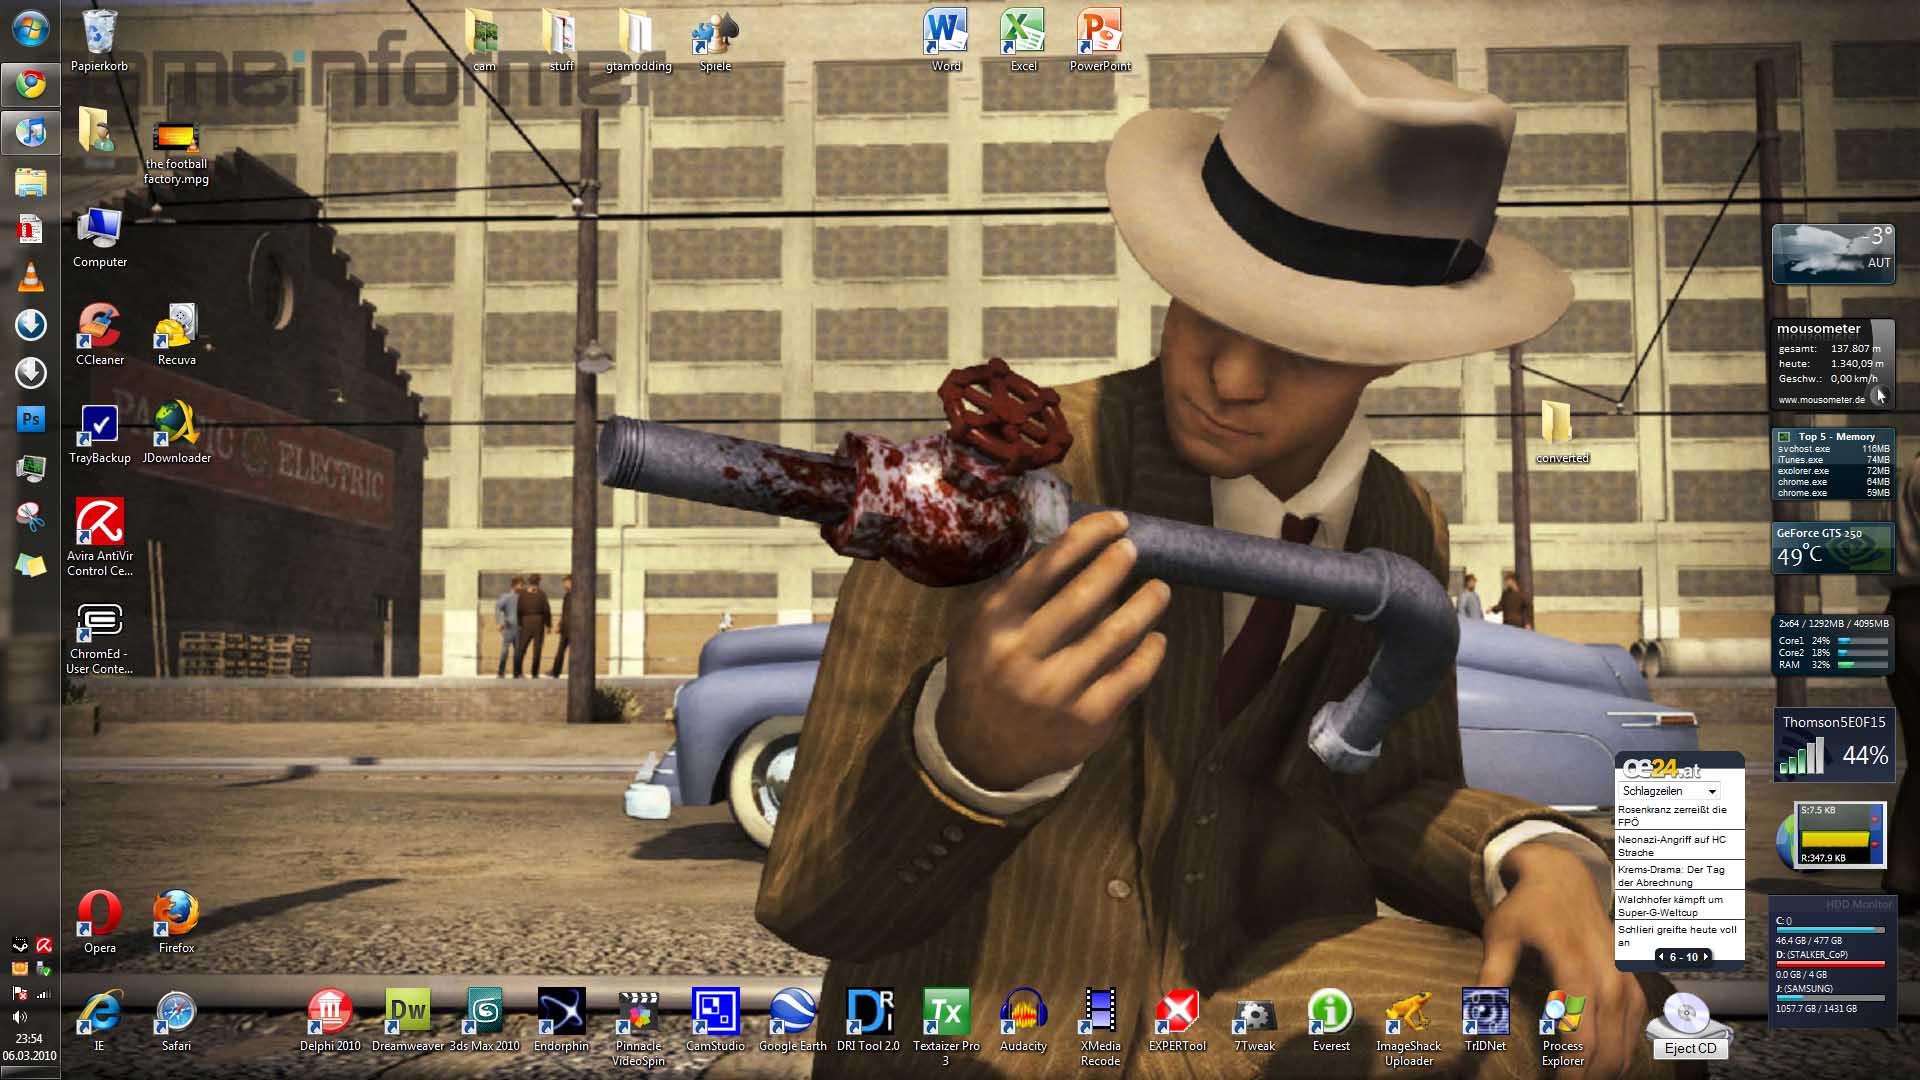
Task: Open Photoshop from the taskbar
Action: tap(30, 419)
